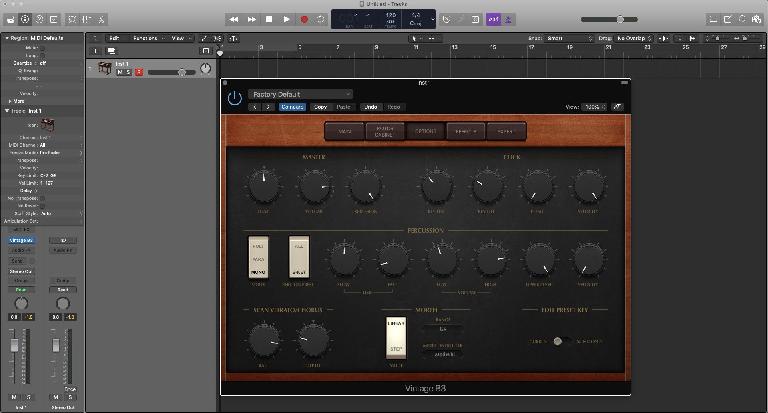Open Quick Help from control bar

(x=40, y=20)
